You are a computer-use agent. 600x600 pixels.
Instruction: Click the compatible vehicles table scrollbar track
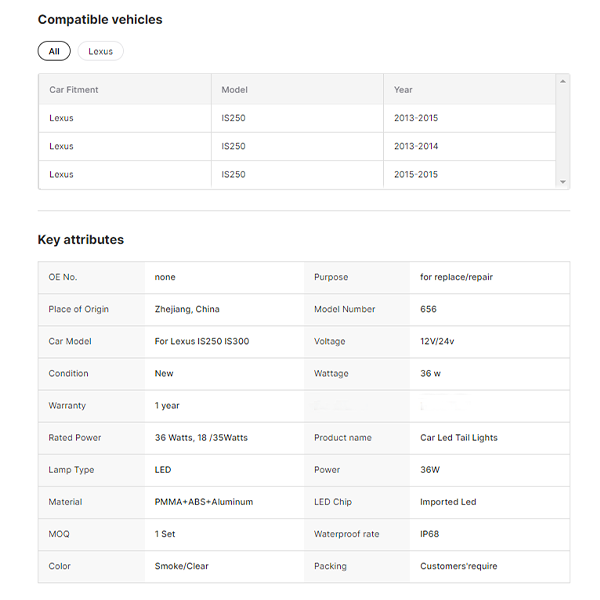563,130
